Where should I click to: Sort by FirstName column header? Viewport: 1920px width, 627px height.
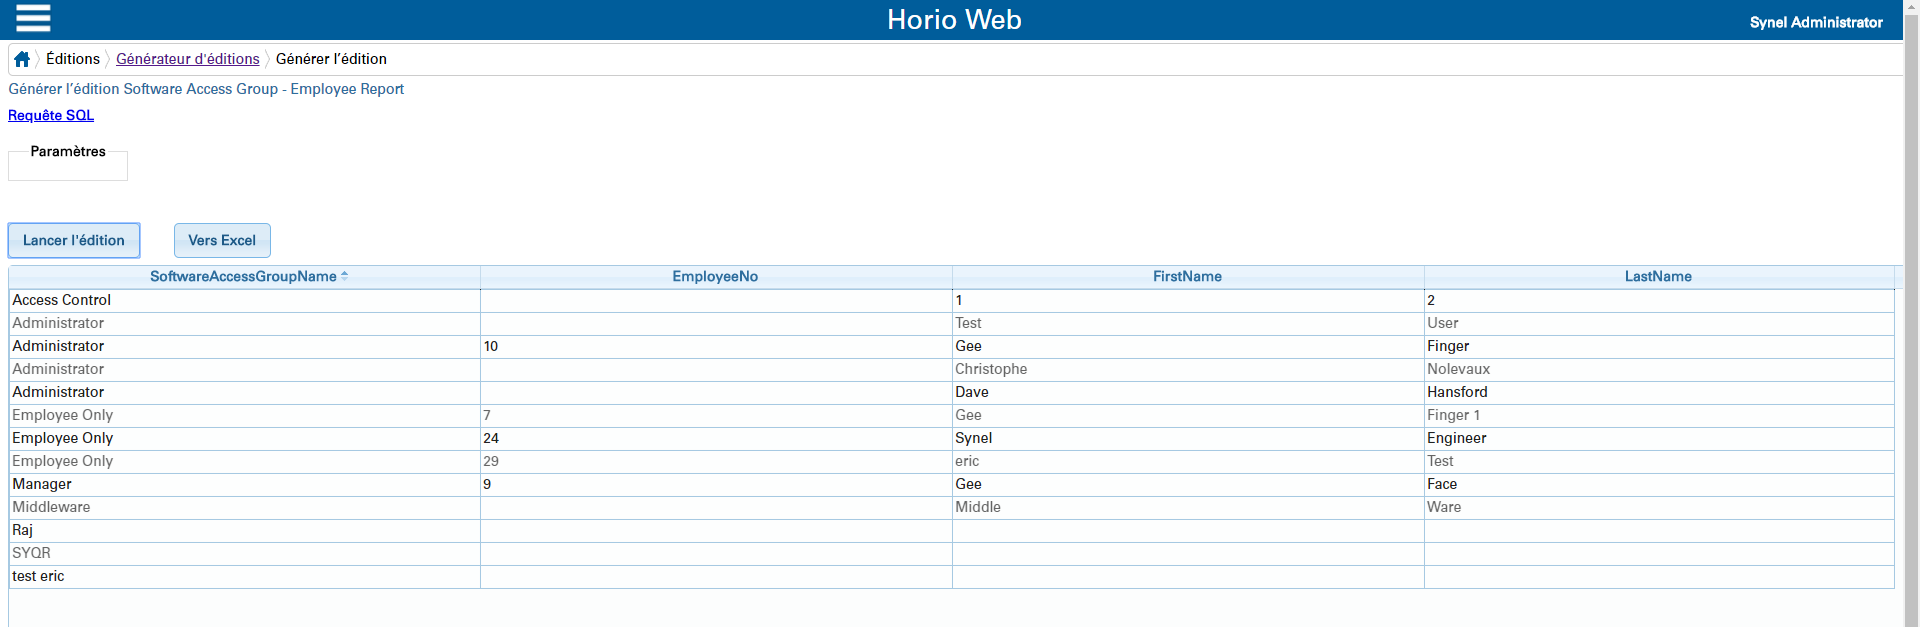pos(1187,277)
